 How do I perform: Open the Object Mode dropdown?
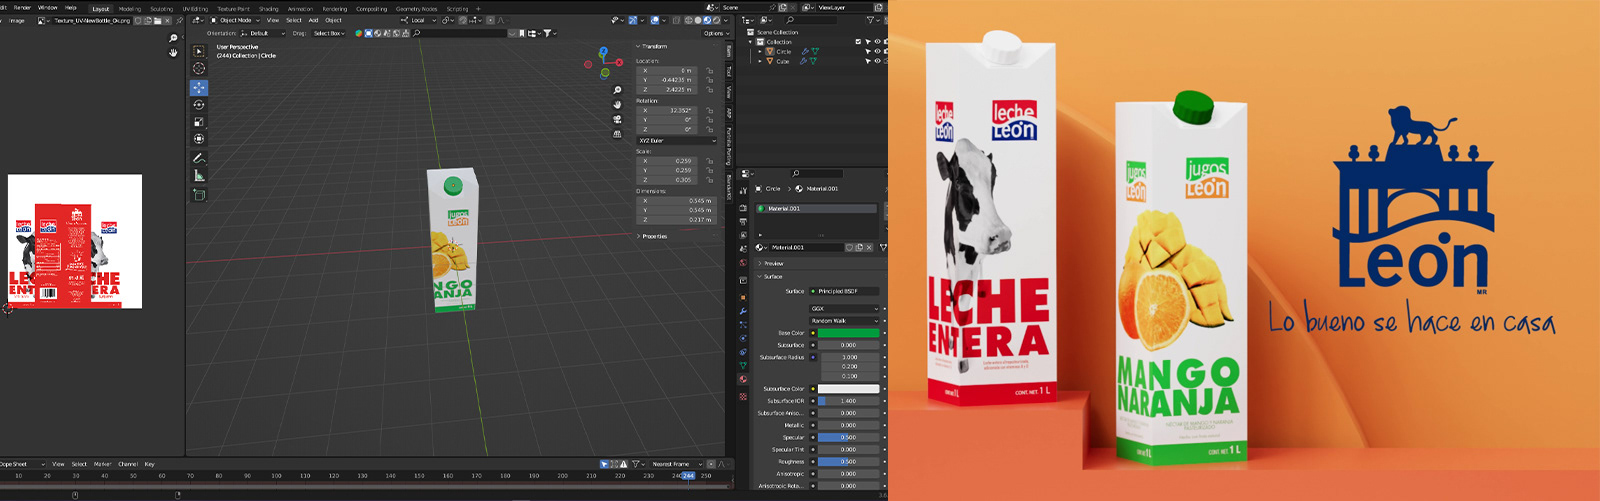pos(235,20)
